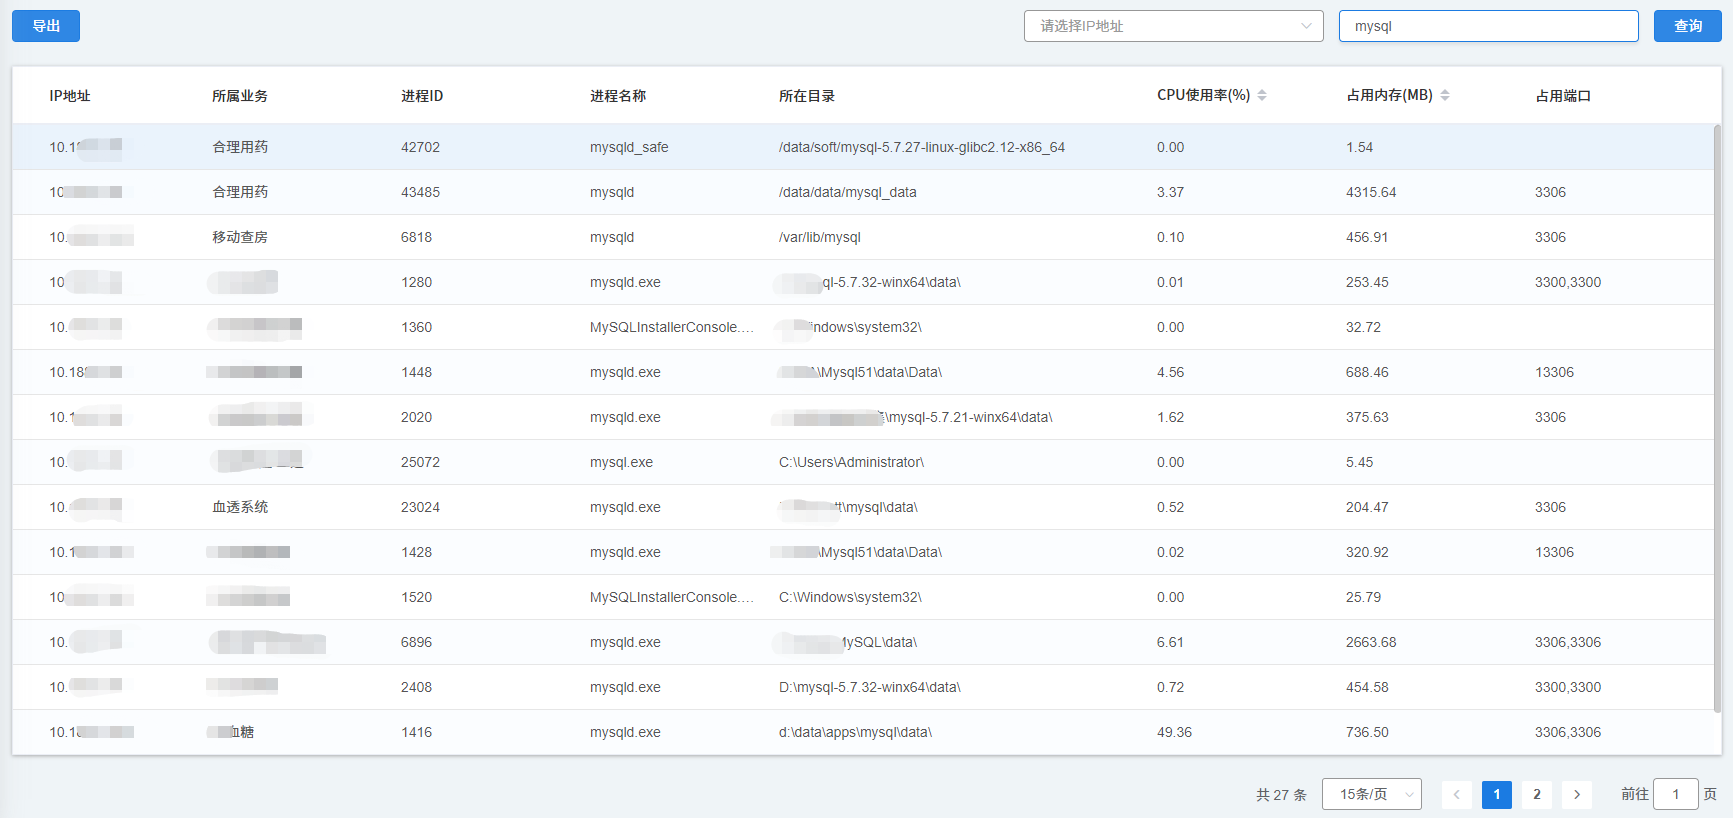Screen dimensions: 1733x818
Task: Click process ID 43485
Action: [x=420, y=192]
